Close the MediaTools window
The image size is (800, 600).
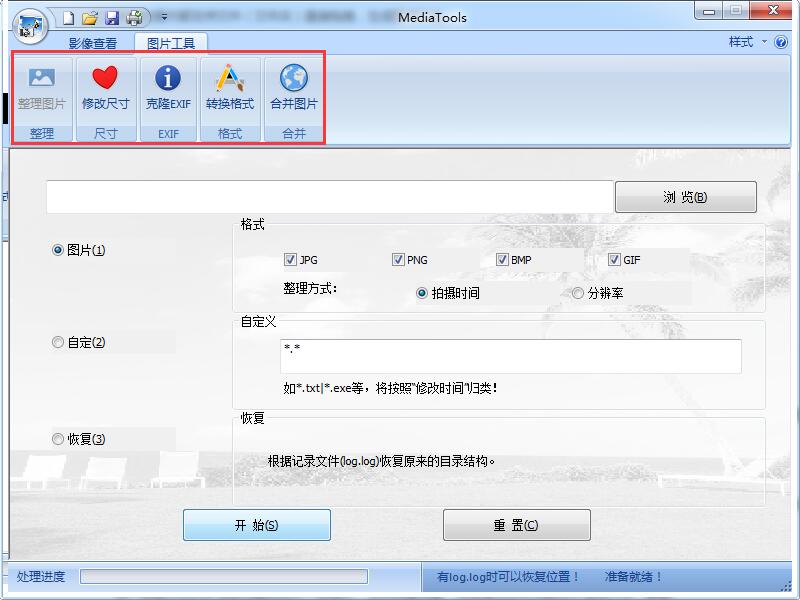tap(773, 11)
